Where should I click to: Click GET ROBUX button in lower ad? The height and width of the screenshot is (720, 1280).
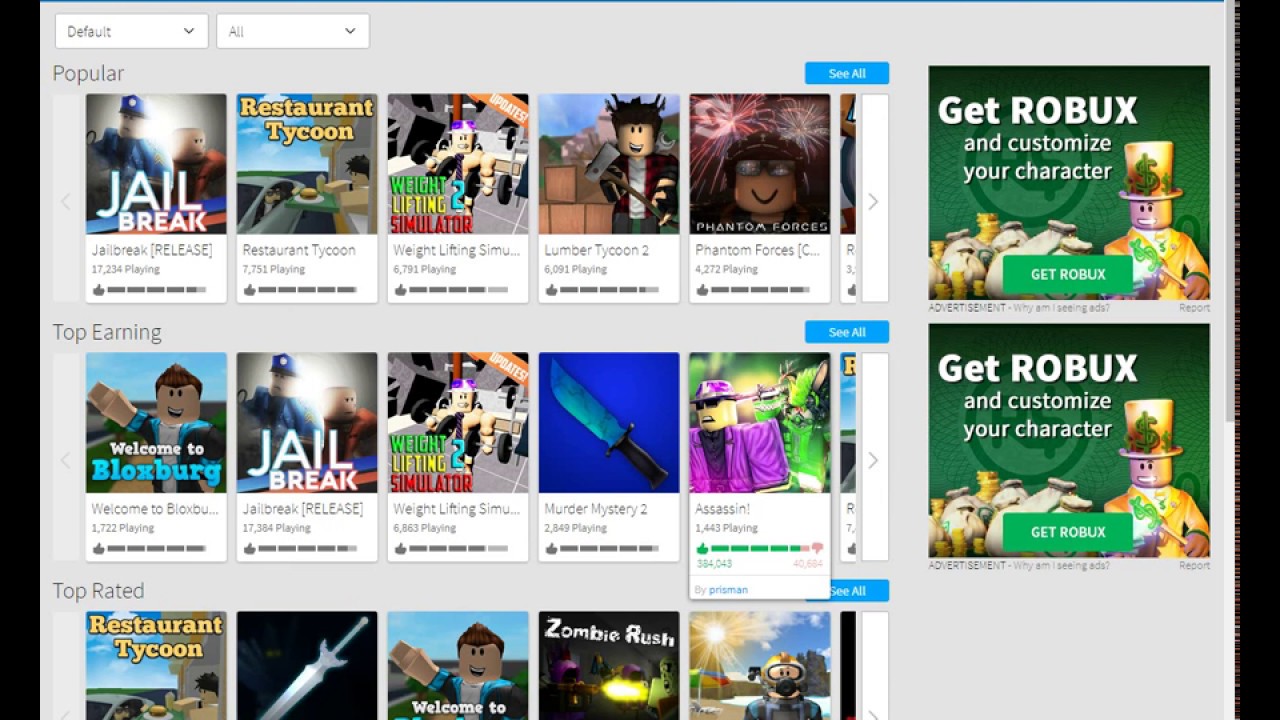point(1068,532)
